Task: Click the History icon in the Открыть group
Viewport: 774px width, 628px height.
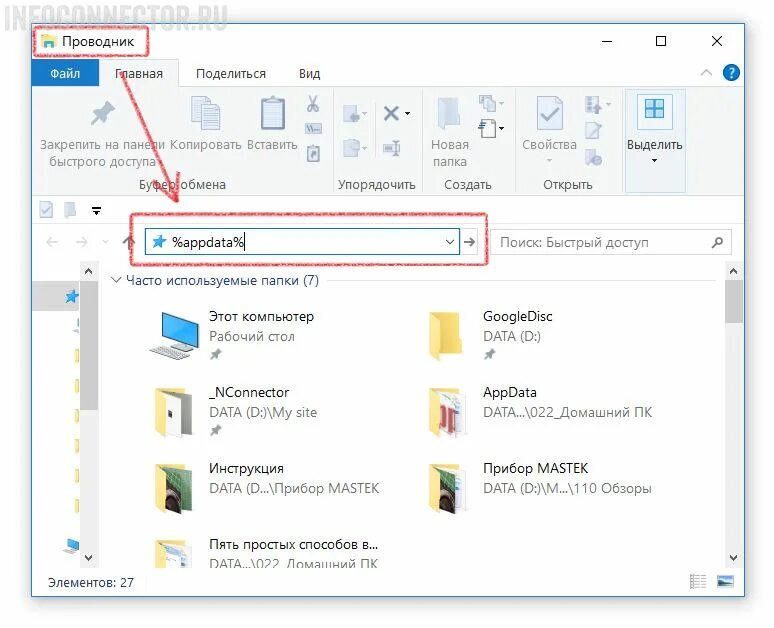Action: click(x=593, y=157)
